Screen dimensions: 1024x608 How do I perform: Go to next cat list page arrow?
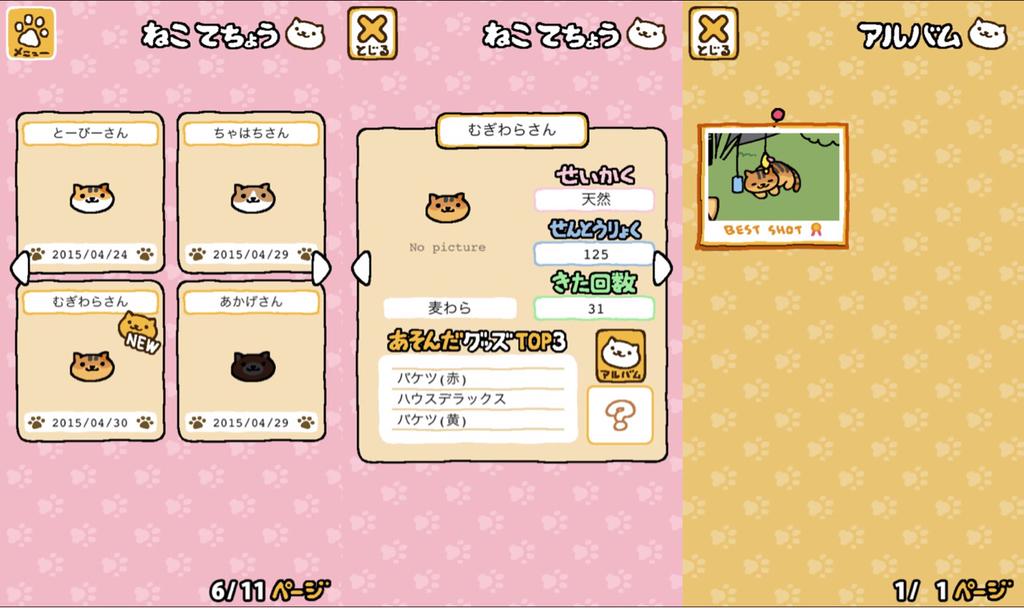(x=321, y=268)
